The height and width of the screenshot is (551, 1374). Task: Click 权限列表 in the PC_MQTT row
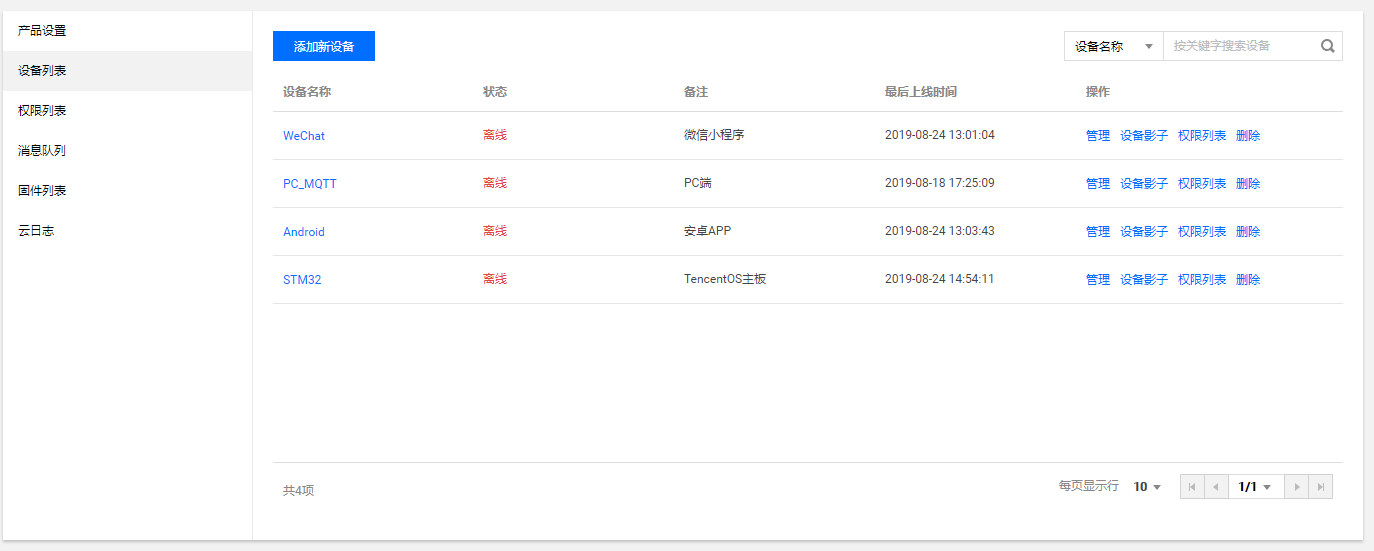pos(1202,184)
